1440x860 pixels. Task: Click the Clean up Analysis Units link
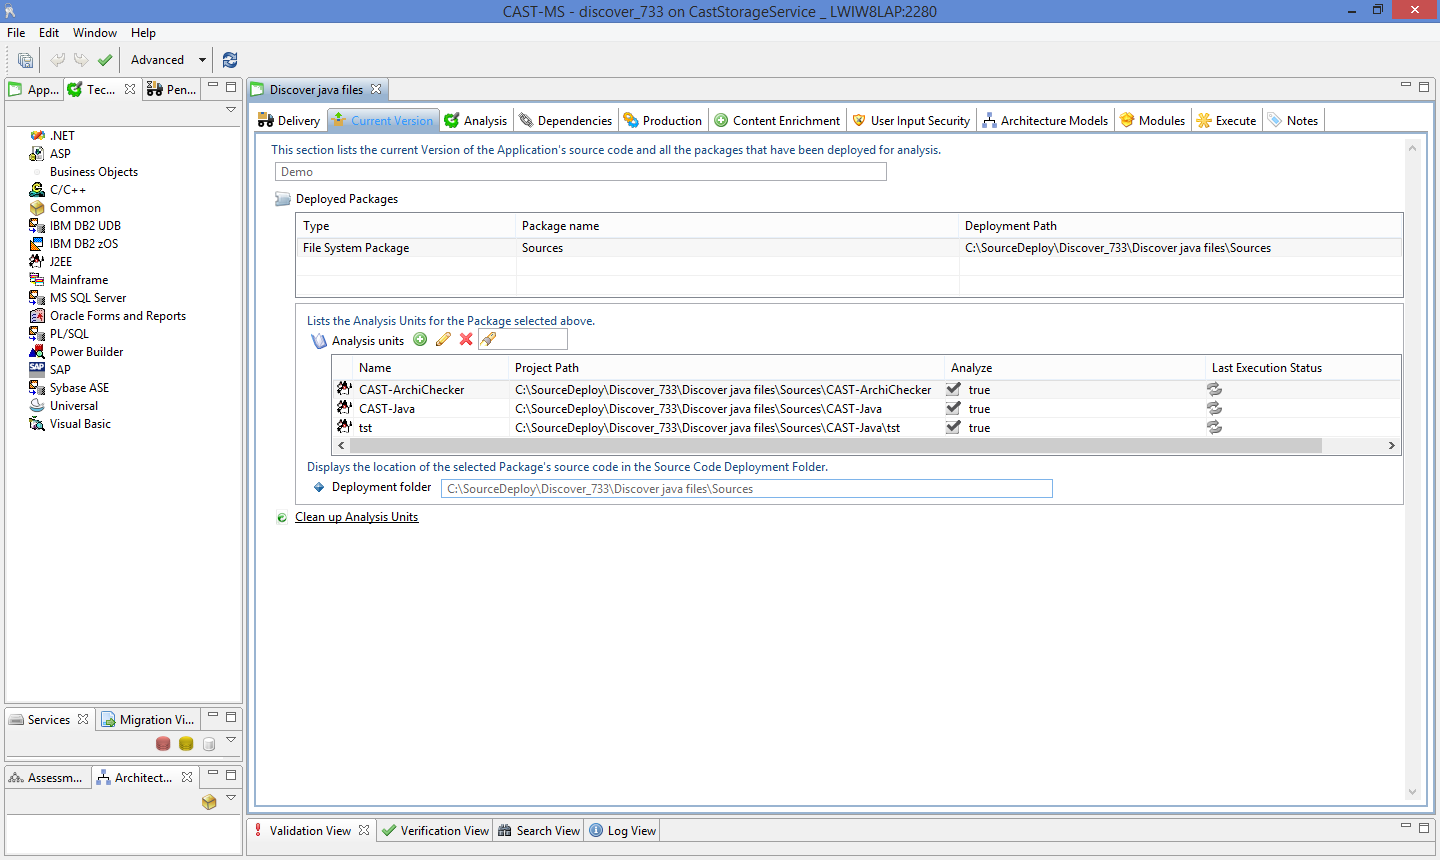tap(356, 517)
